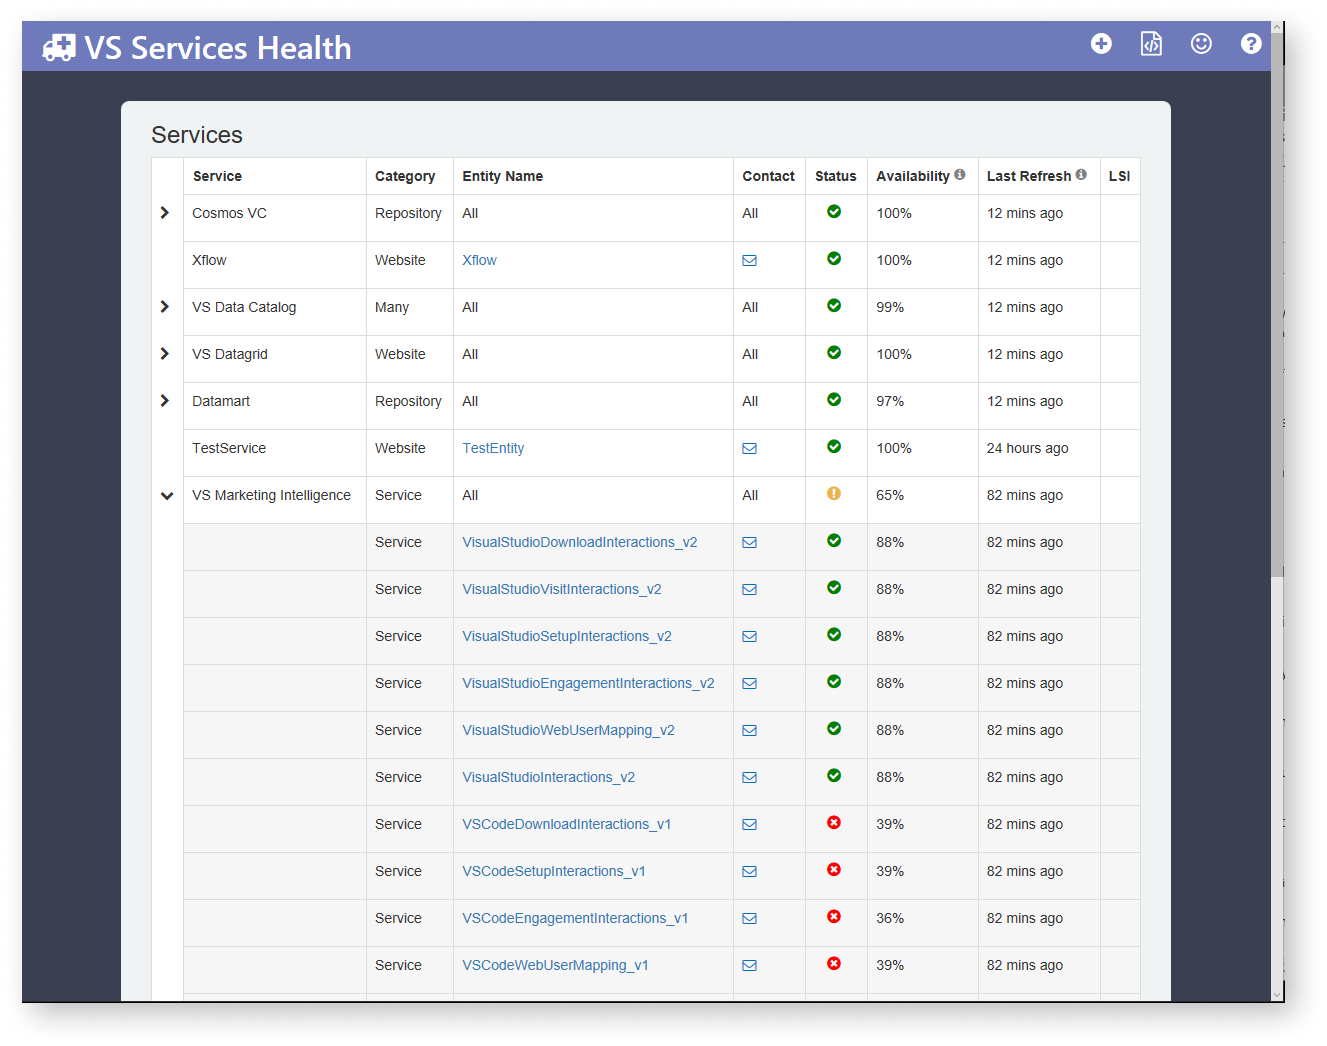Click the Services section heading
The height and width of the screenshot is (1046, 1327).
(197, 135)
